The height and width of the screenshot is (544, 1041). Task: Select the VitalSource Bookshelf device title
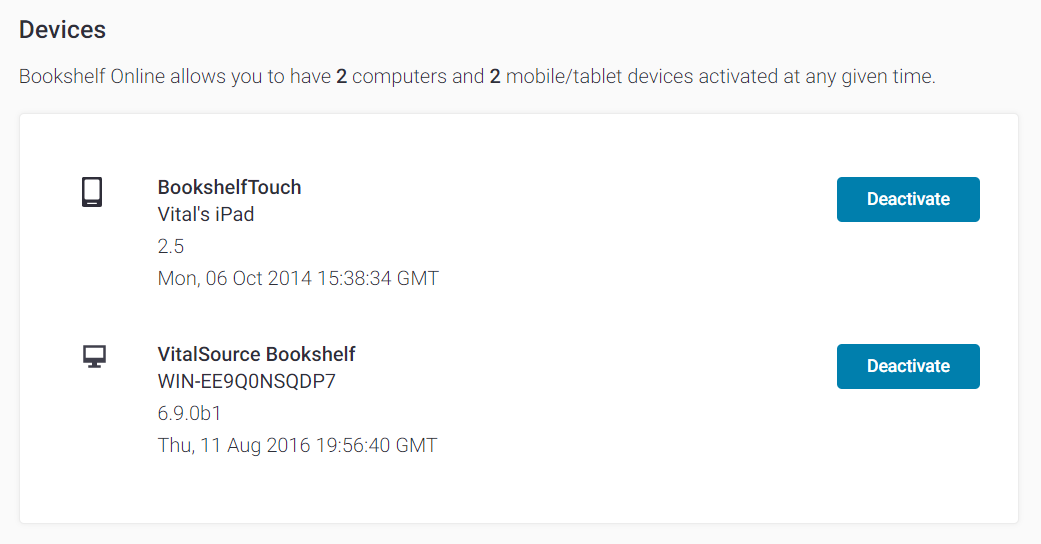[x=256, y=354]
